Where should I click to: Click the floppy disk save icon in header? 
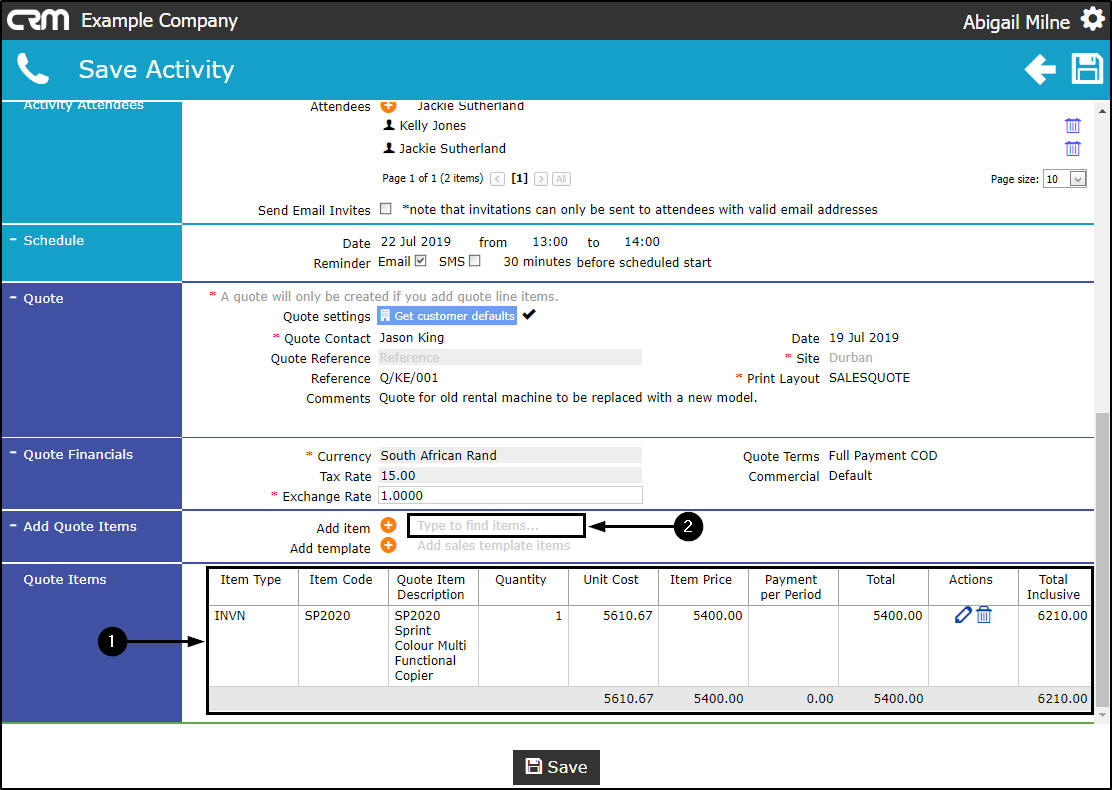pos(1087,69)
